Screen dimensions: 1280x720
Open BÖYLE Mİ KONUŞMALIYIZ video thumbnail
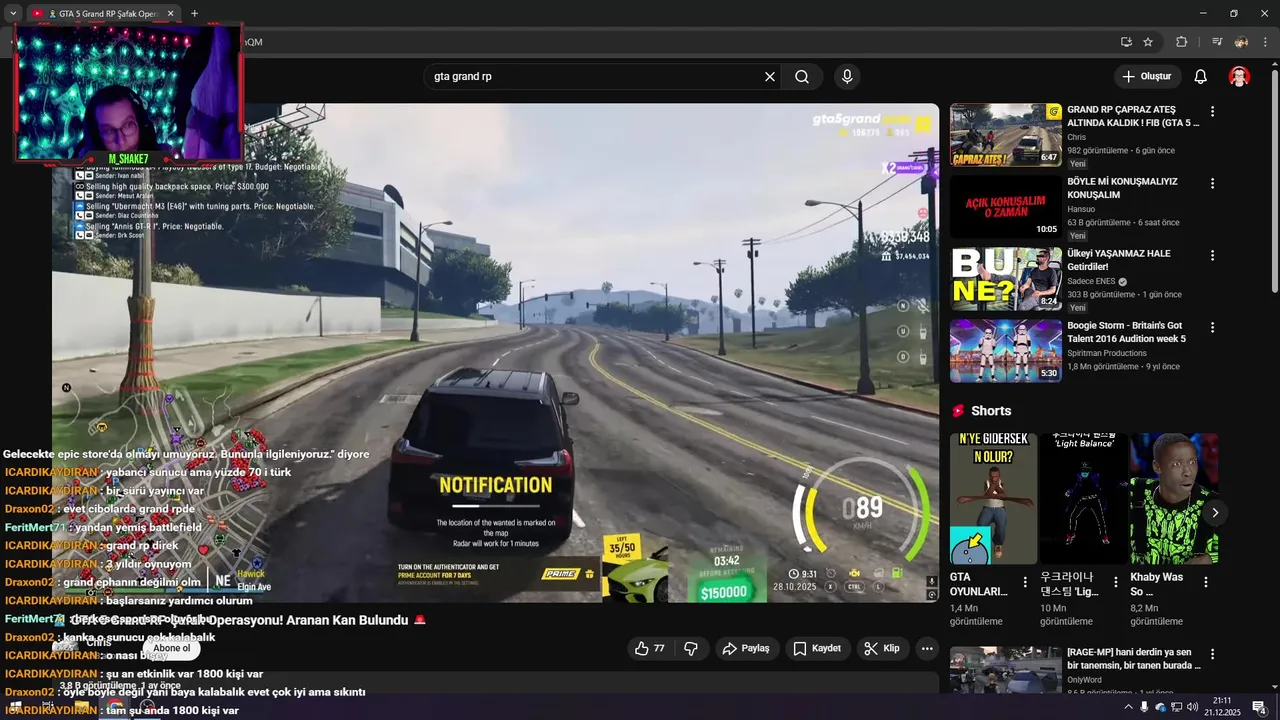pyautogui.click(x=1005, y=207)
